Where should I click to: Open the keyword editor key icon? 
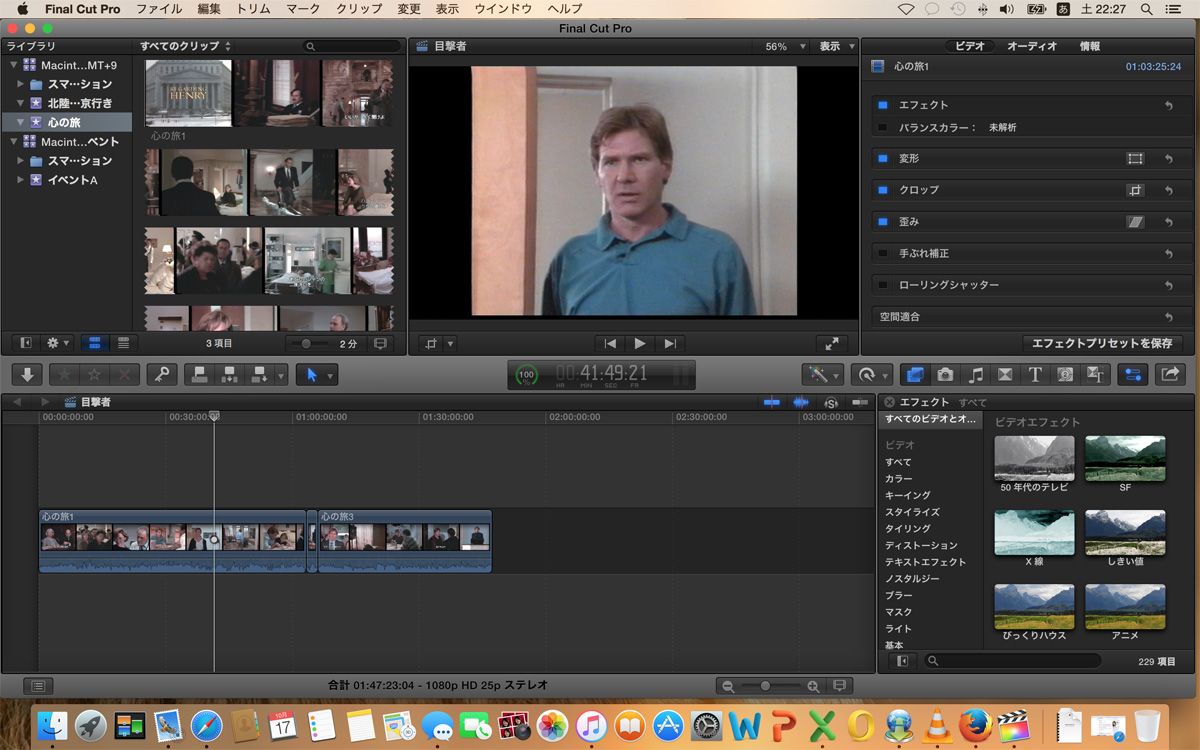tap(161, 375)
